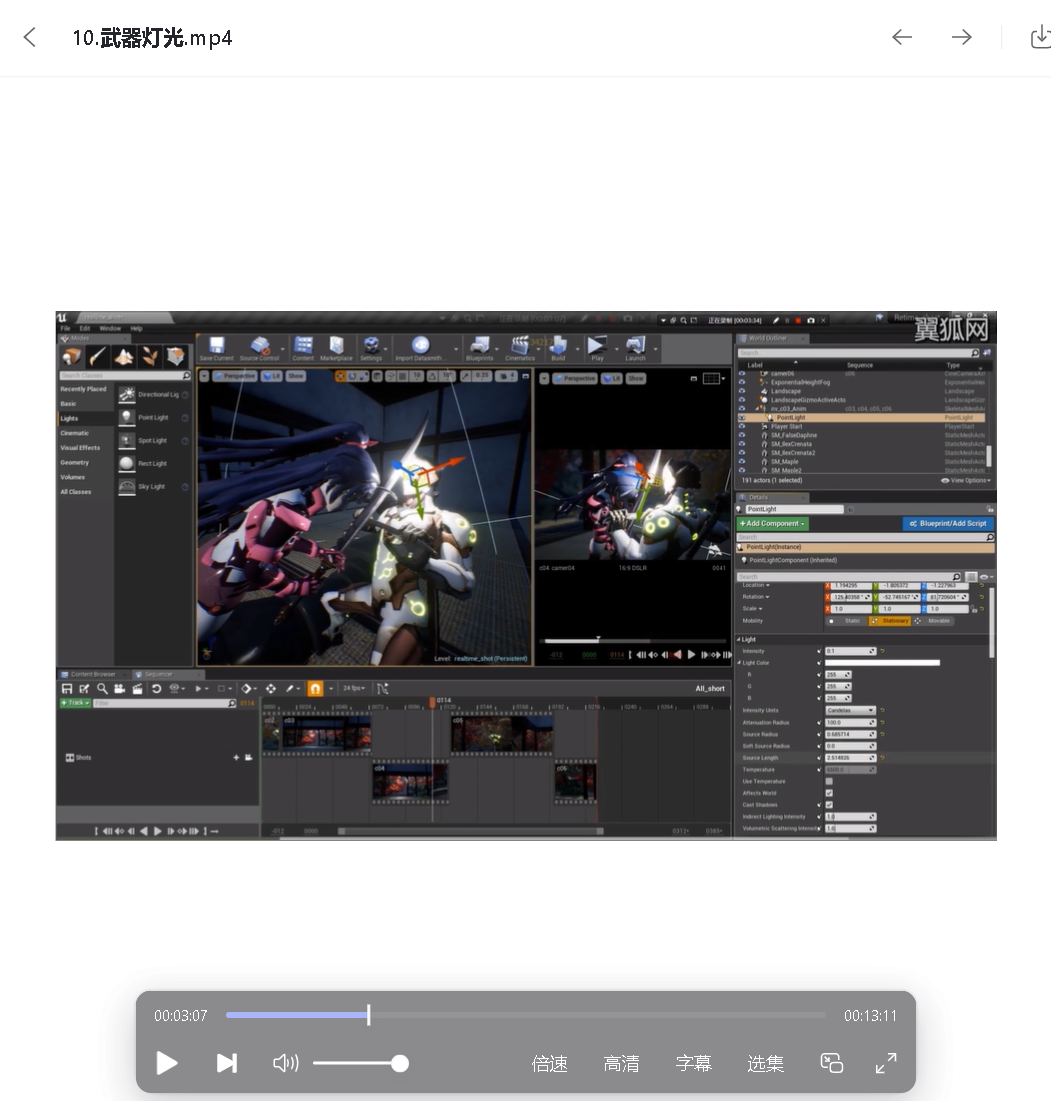Toggle visibility eye for SM_FalseDaphne

click(741, 435)
